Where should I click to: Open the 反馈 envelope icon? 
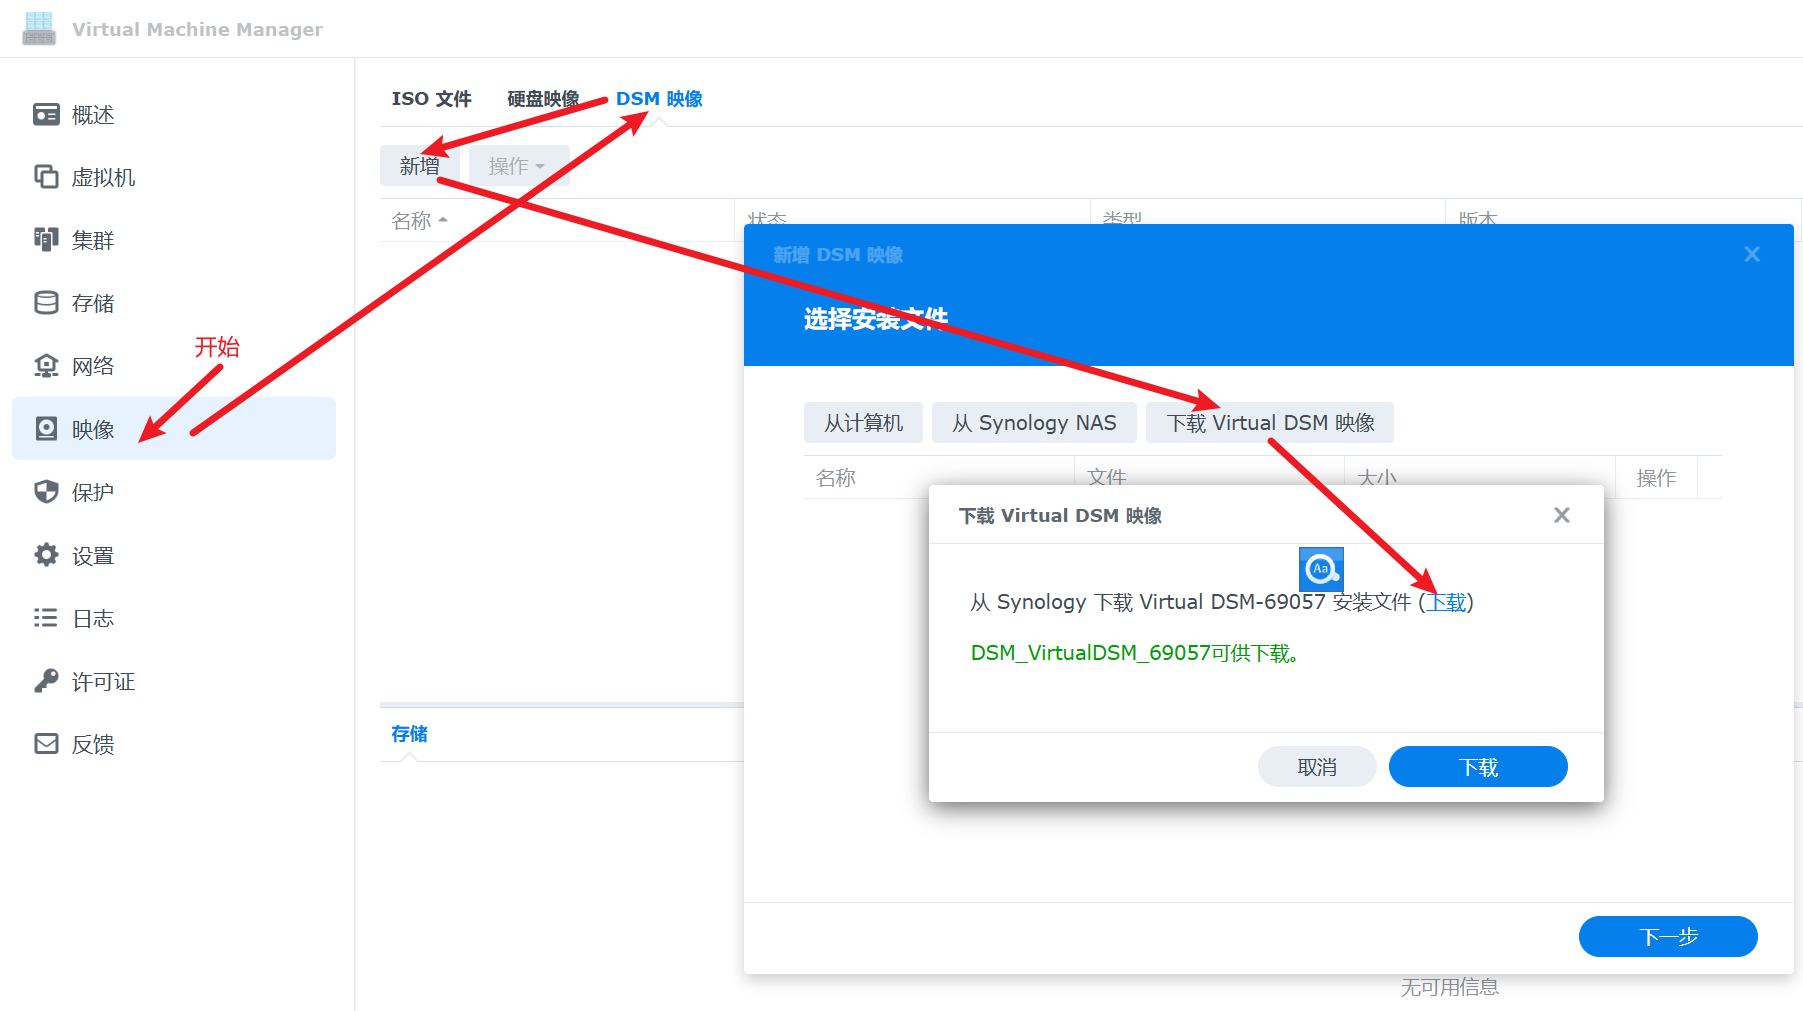pyautogui.click(x=46, y=743)
